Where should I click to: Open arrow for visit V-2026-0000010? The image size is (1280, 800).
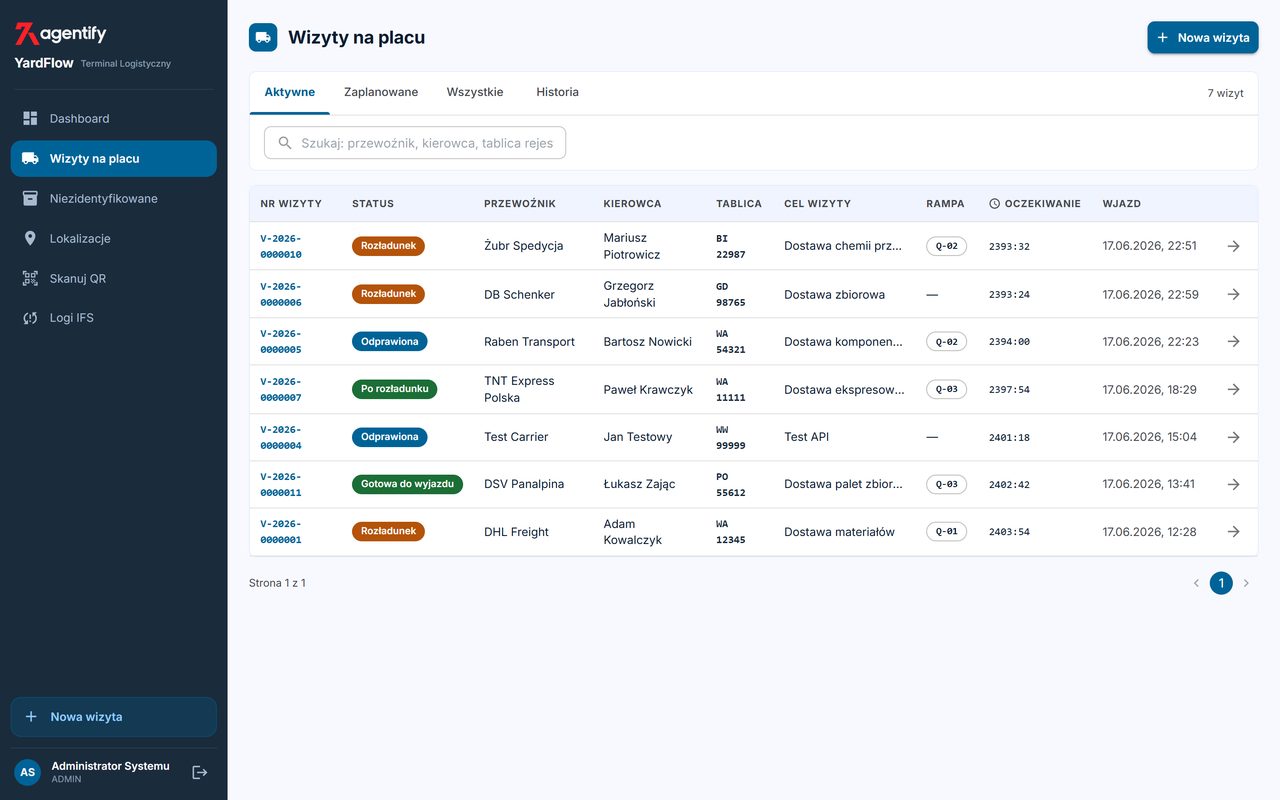pyautogui.click(x=1234, y=246)
